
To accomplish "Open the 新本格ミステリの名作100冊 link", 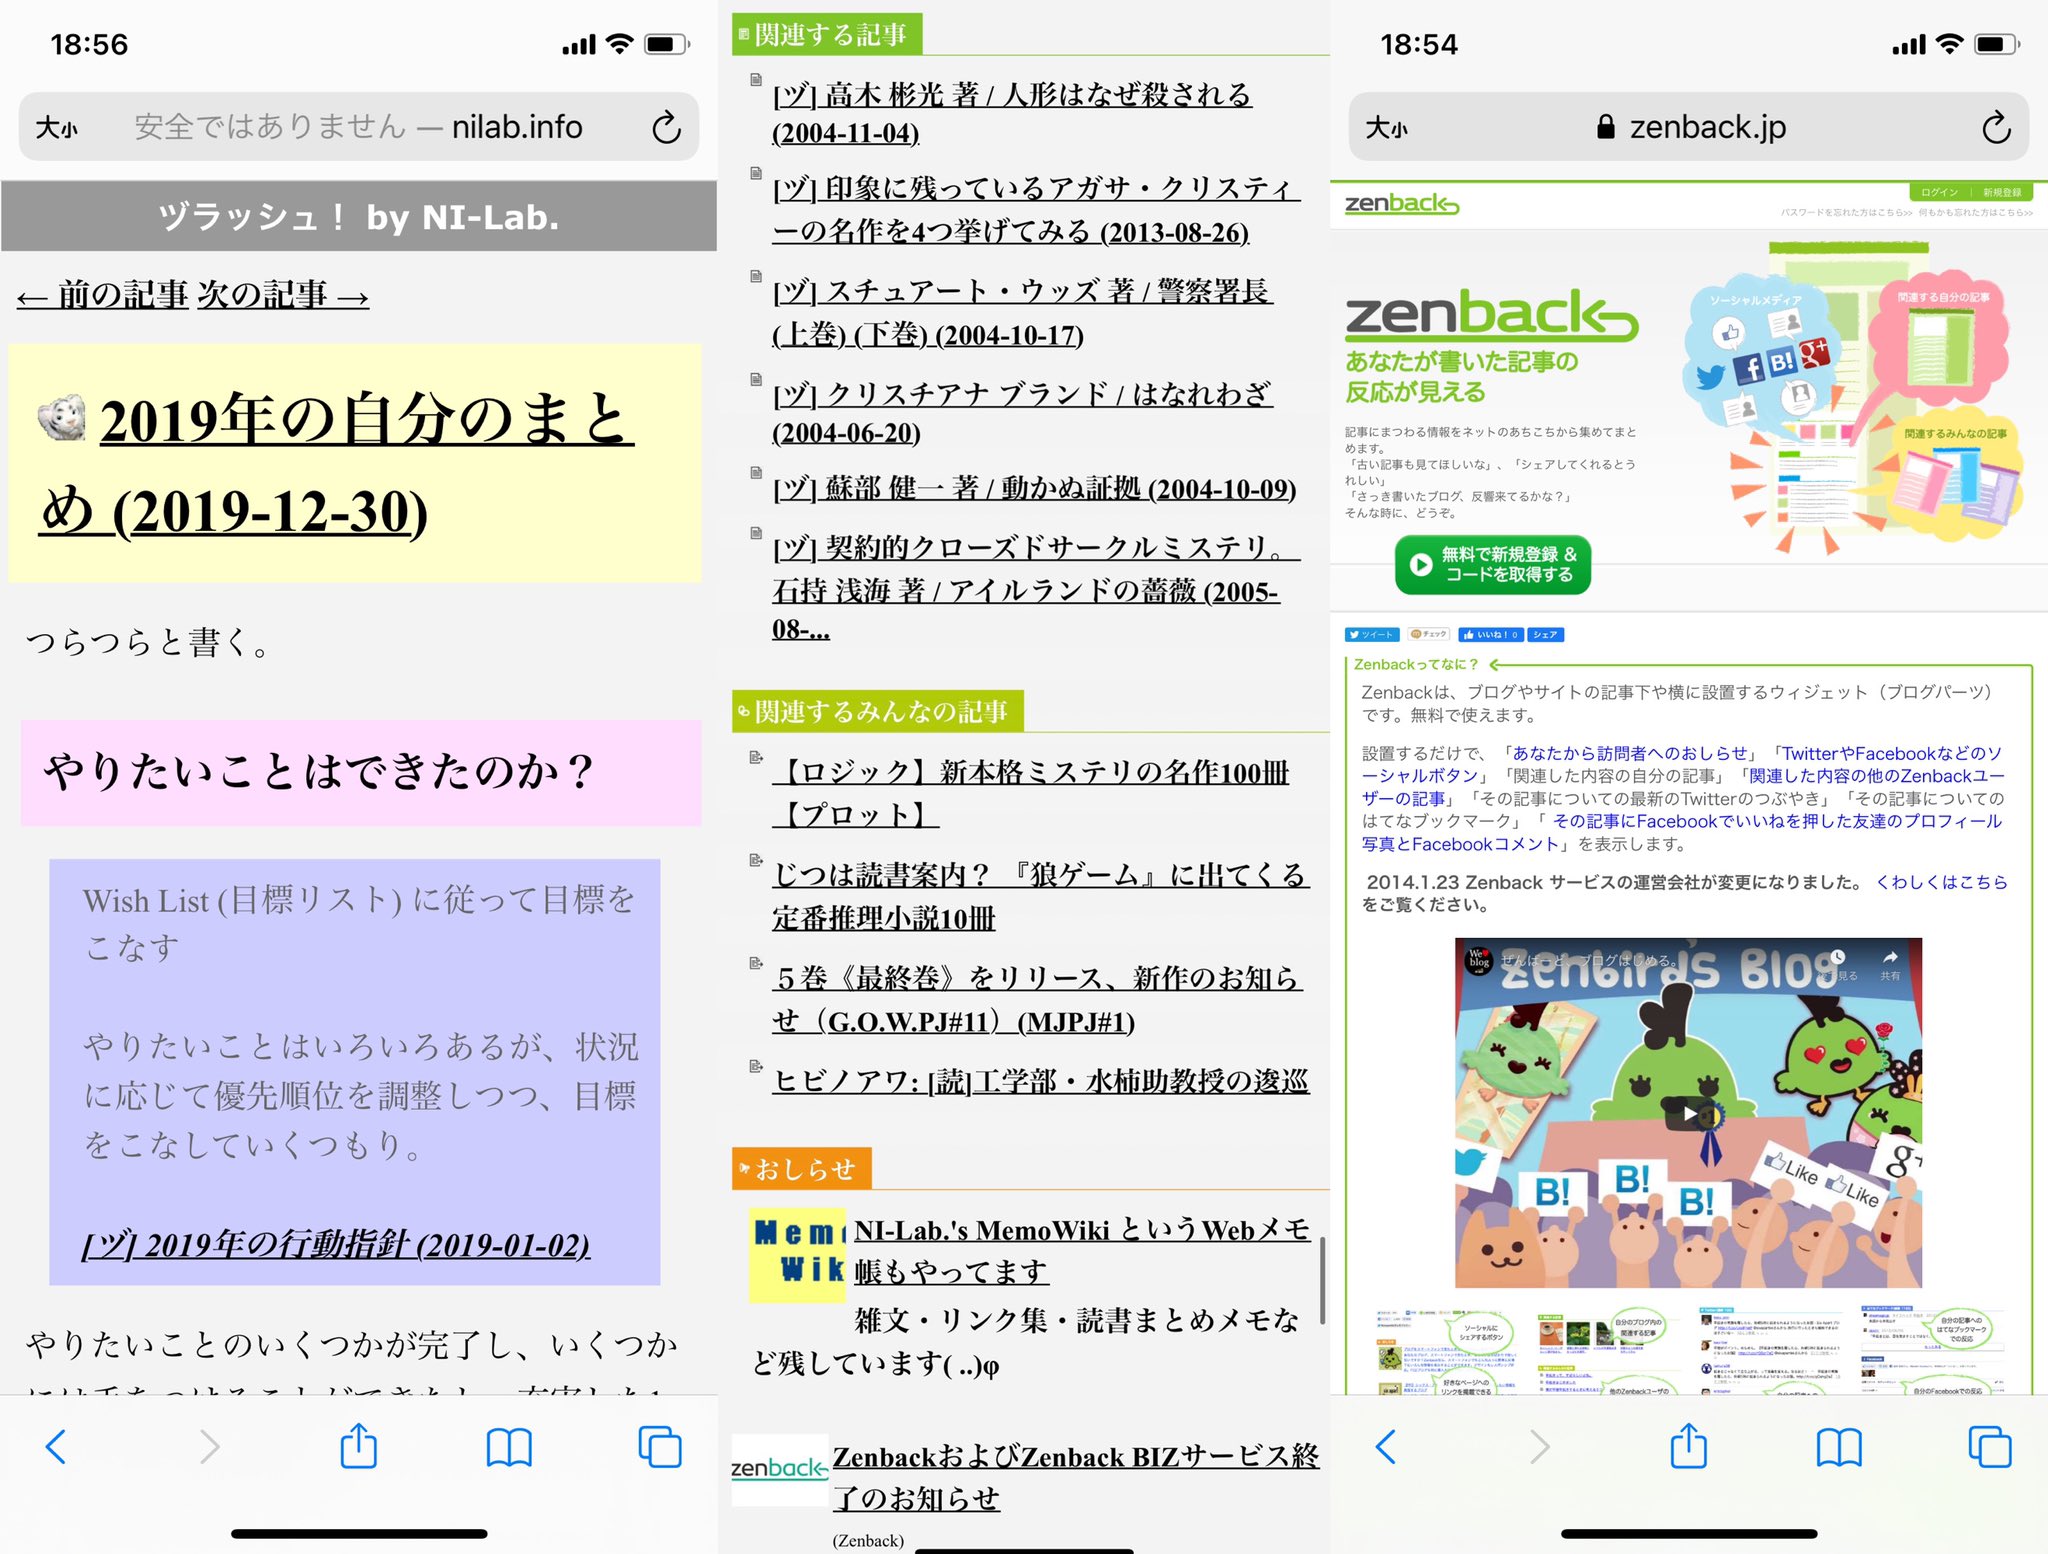I will [x=1030, y=792].
